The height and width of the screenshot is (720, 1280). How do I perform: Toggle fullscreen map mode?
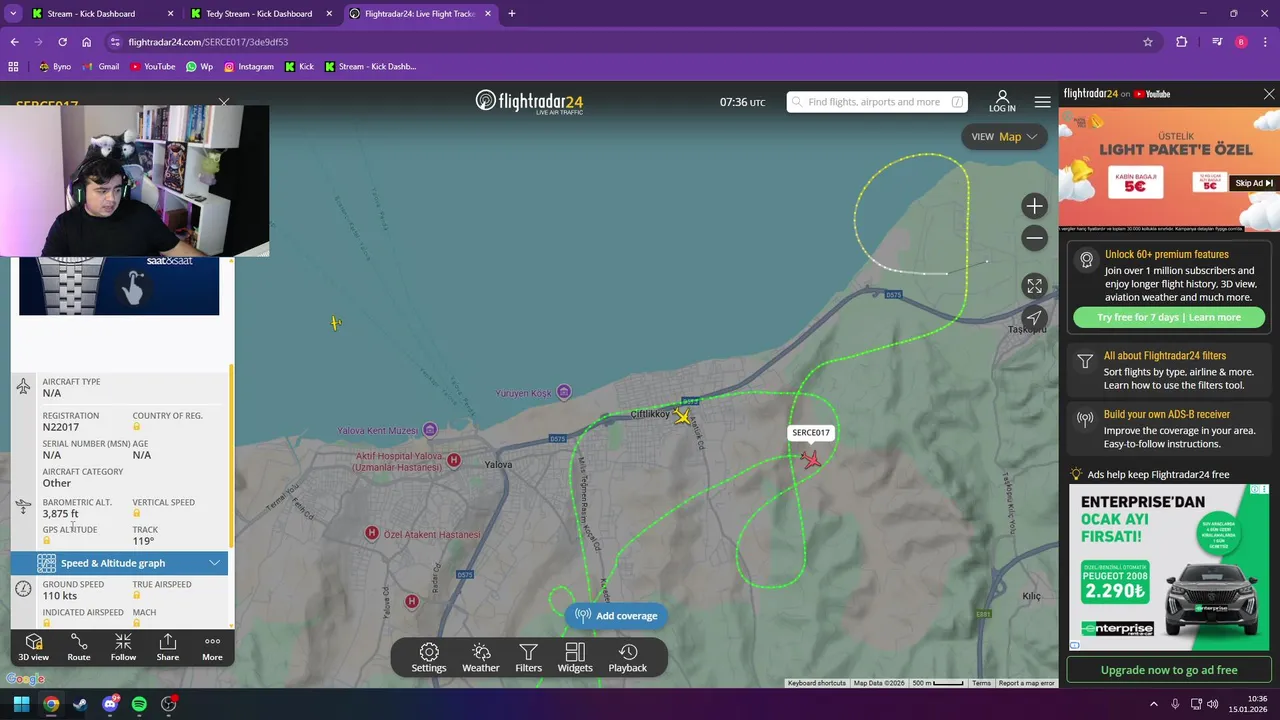1034,286
